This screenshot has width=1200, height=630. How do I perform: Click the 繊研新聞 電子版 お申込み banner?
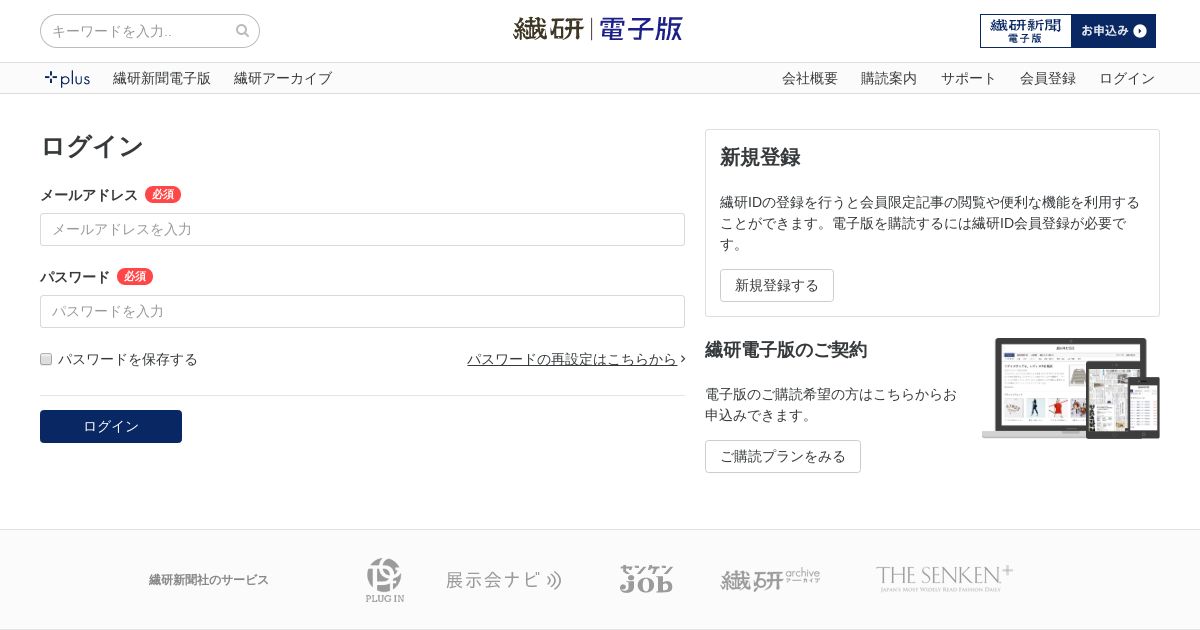(x=1068, y=31)
